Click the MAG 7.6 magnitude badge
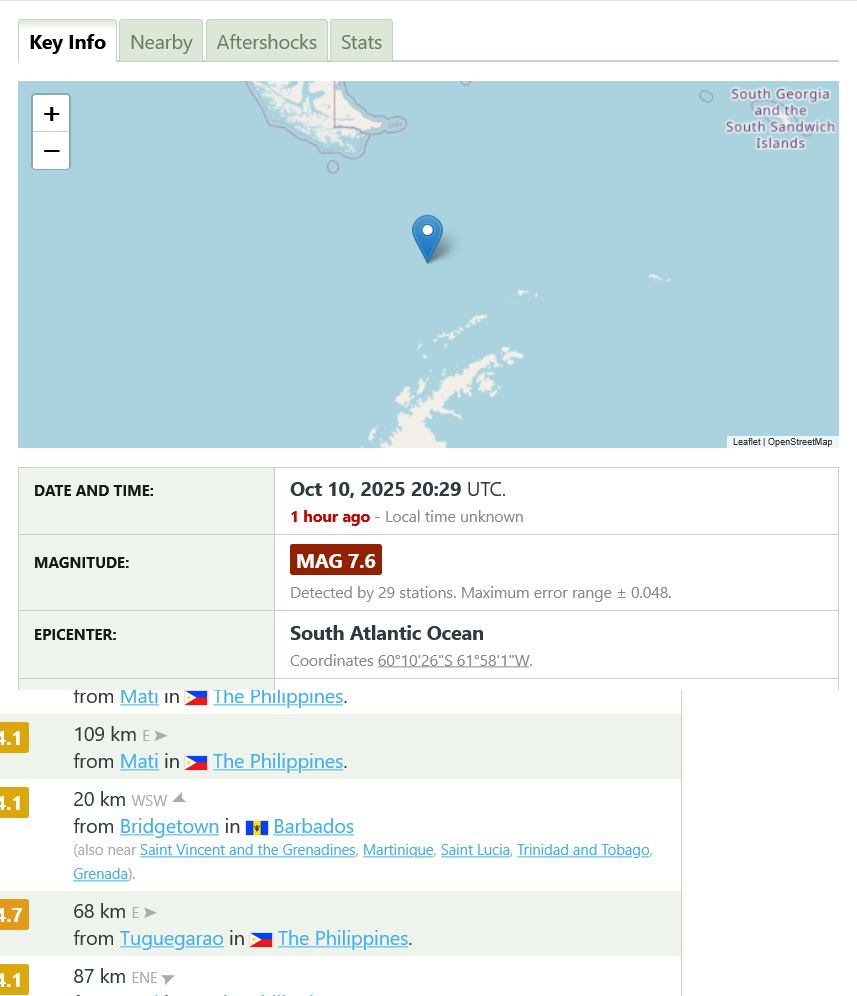 pyautogui.click(x=336, y=560)
